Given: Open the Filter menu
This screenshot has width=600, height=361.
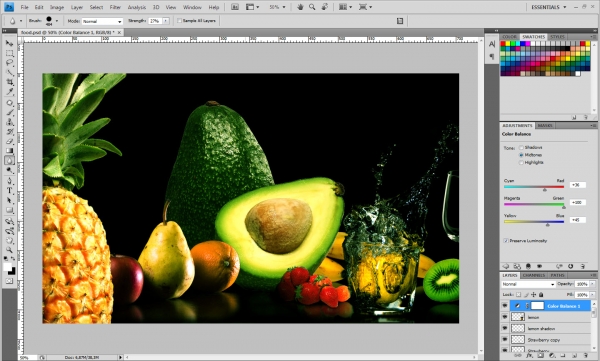Looking at the screenshot, I should pos(115,7).
